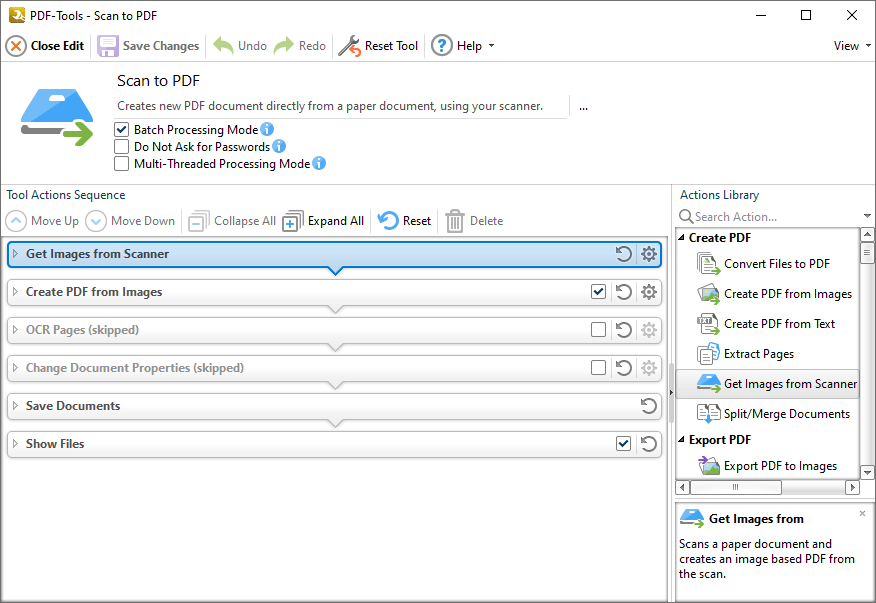Reset the Save Documents action with its arrow icon

click(648, 406)
